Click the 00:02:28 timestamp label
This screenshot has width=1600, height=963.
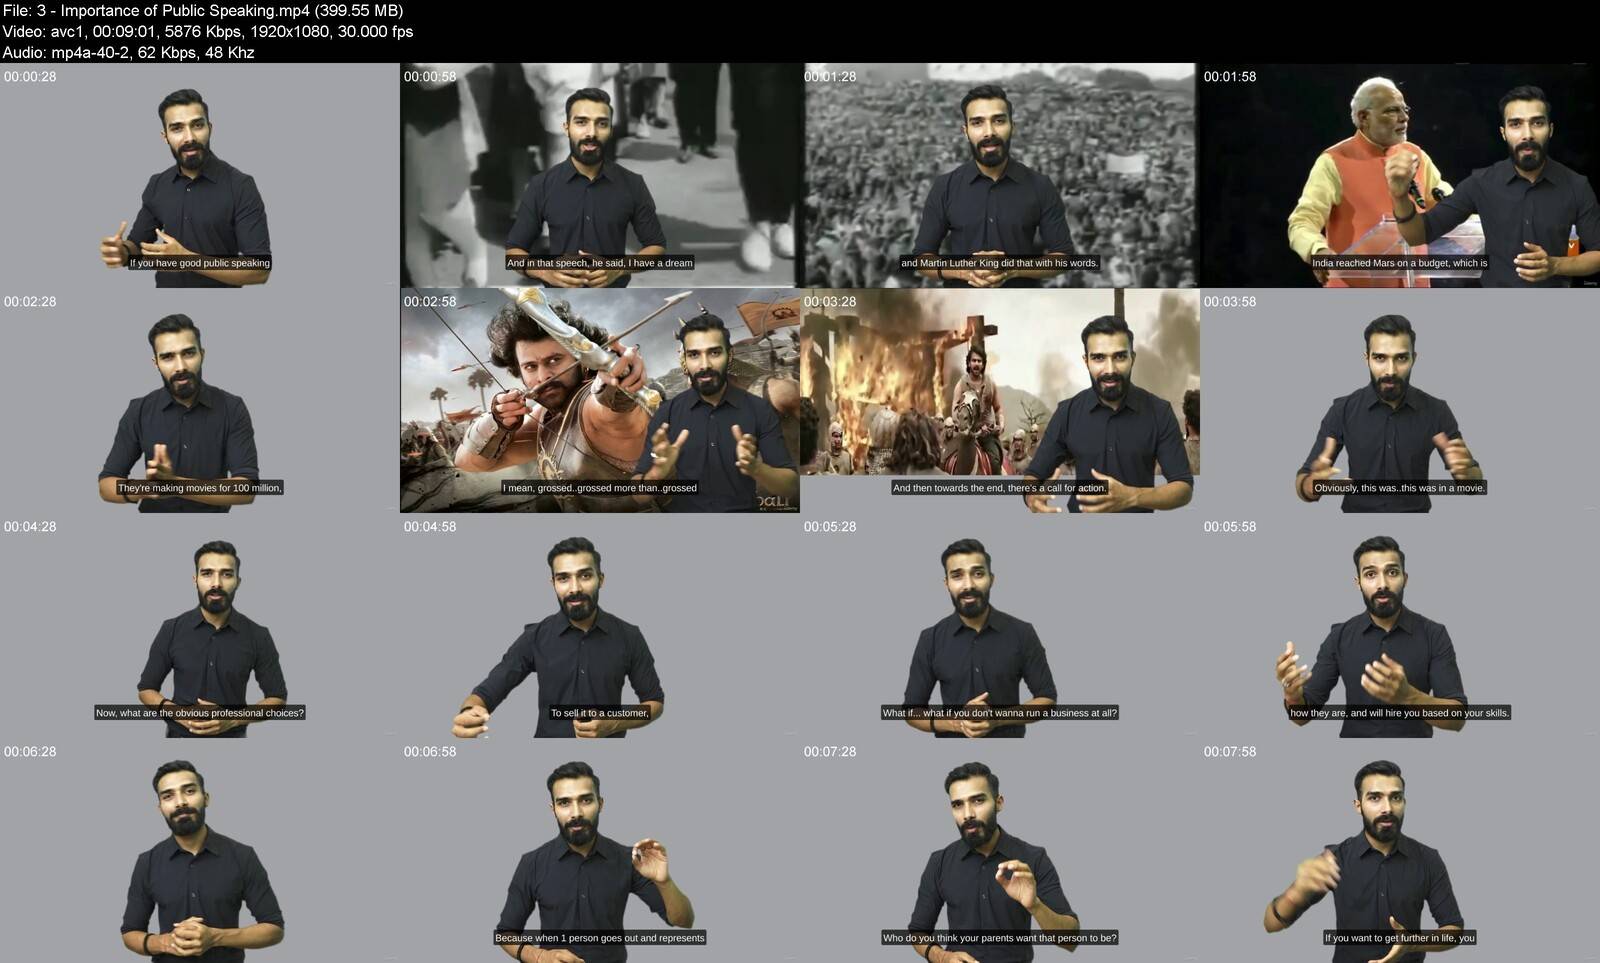[x=30, y=302]
